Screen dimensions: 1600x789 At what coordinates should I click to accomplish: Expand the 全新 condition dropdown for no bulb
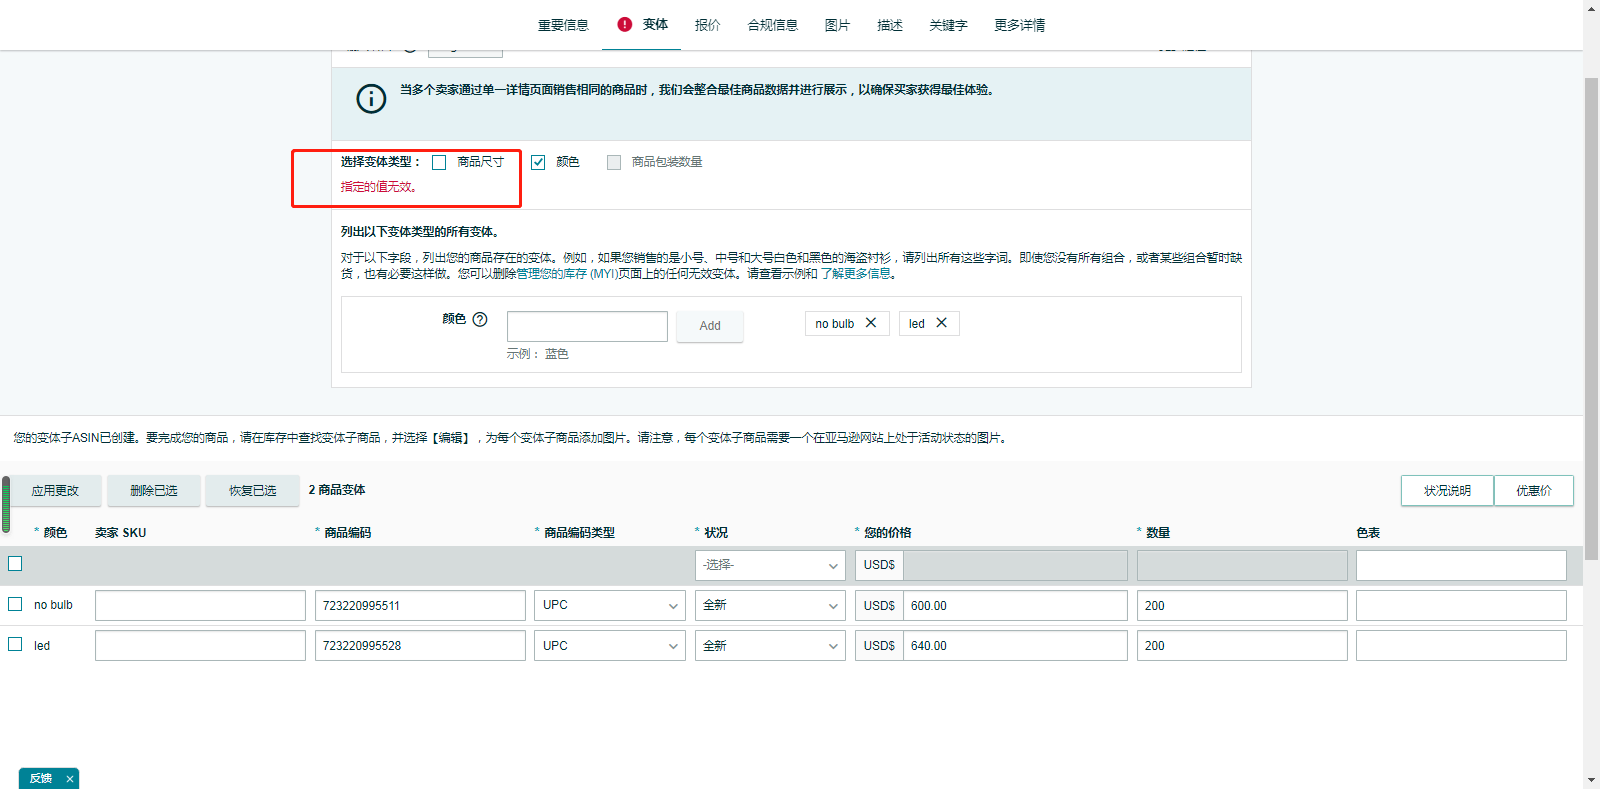[770, 605]
